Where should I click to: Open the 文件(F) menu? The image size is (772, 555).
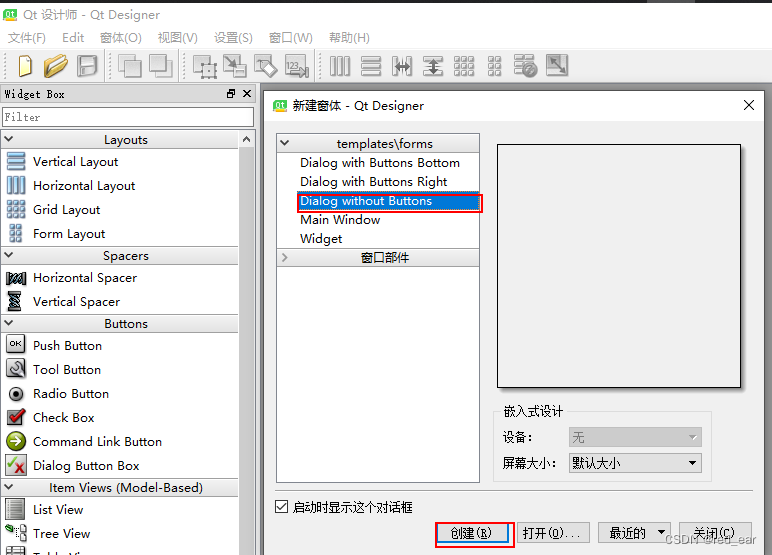click(x=27, y=38)
